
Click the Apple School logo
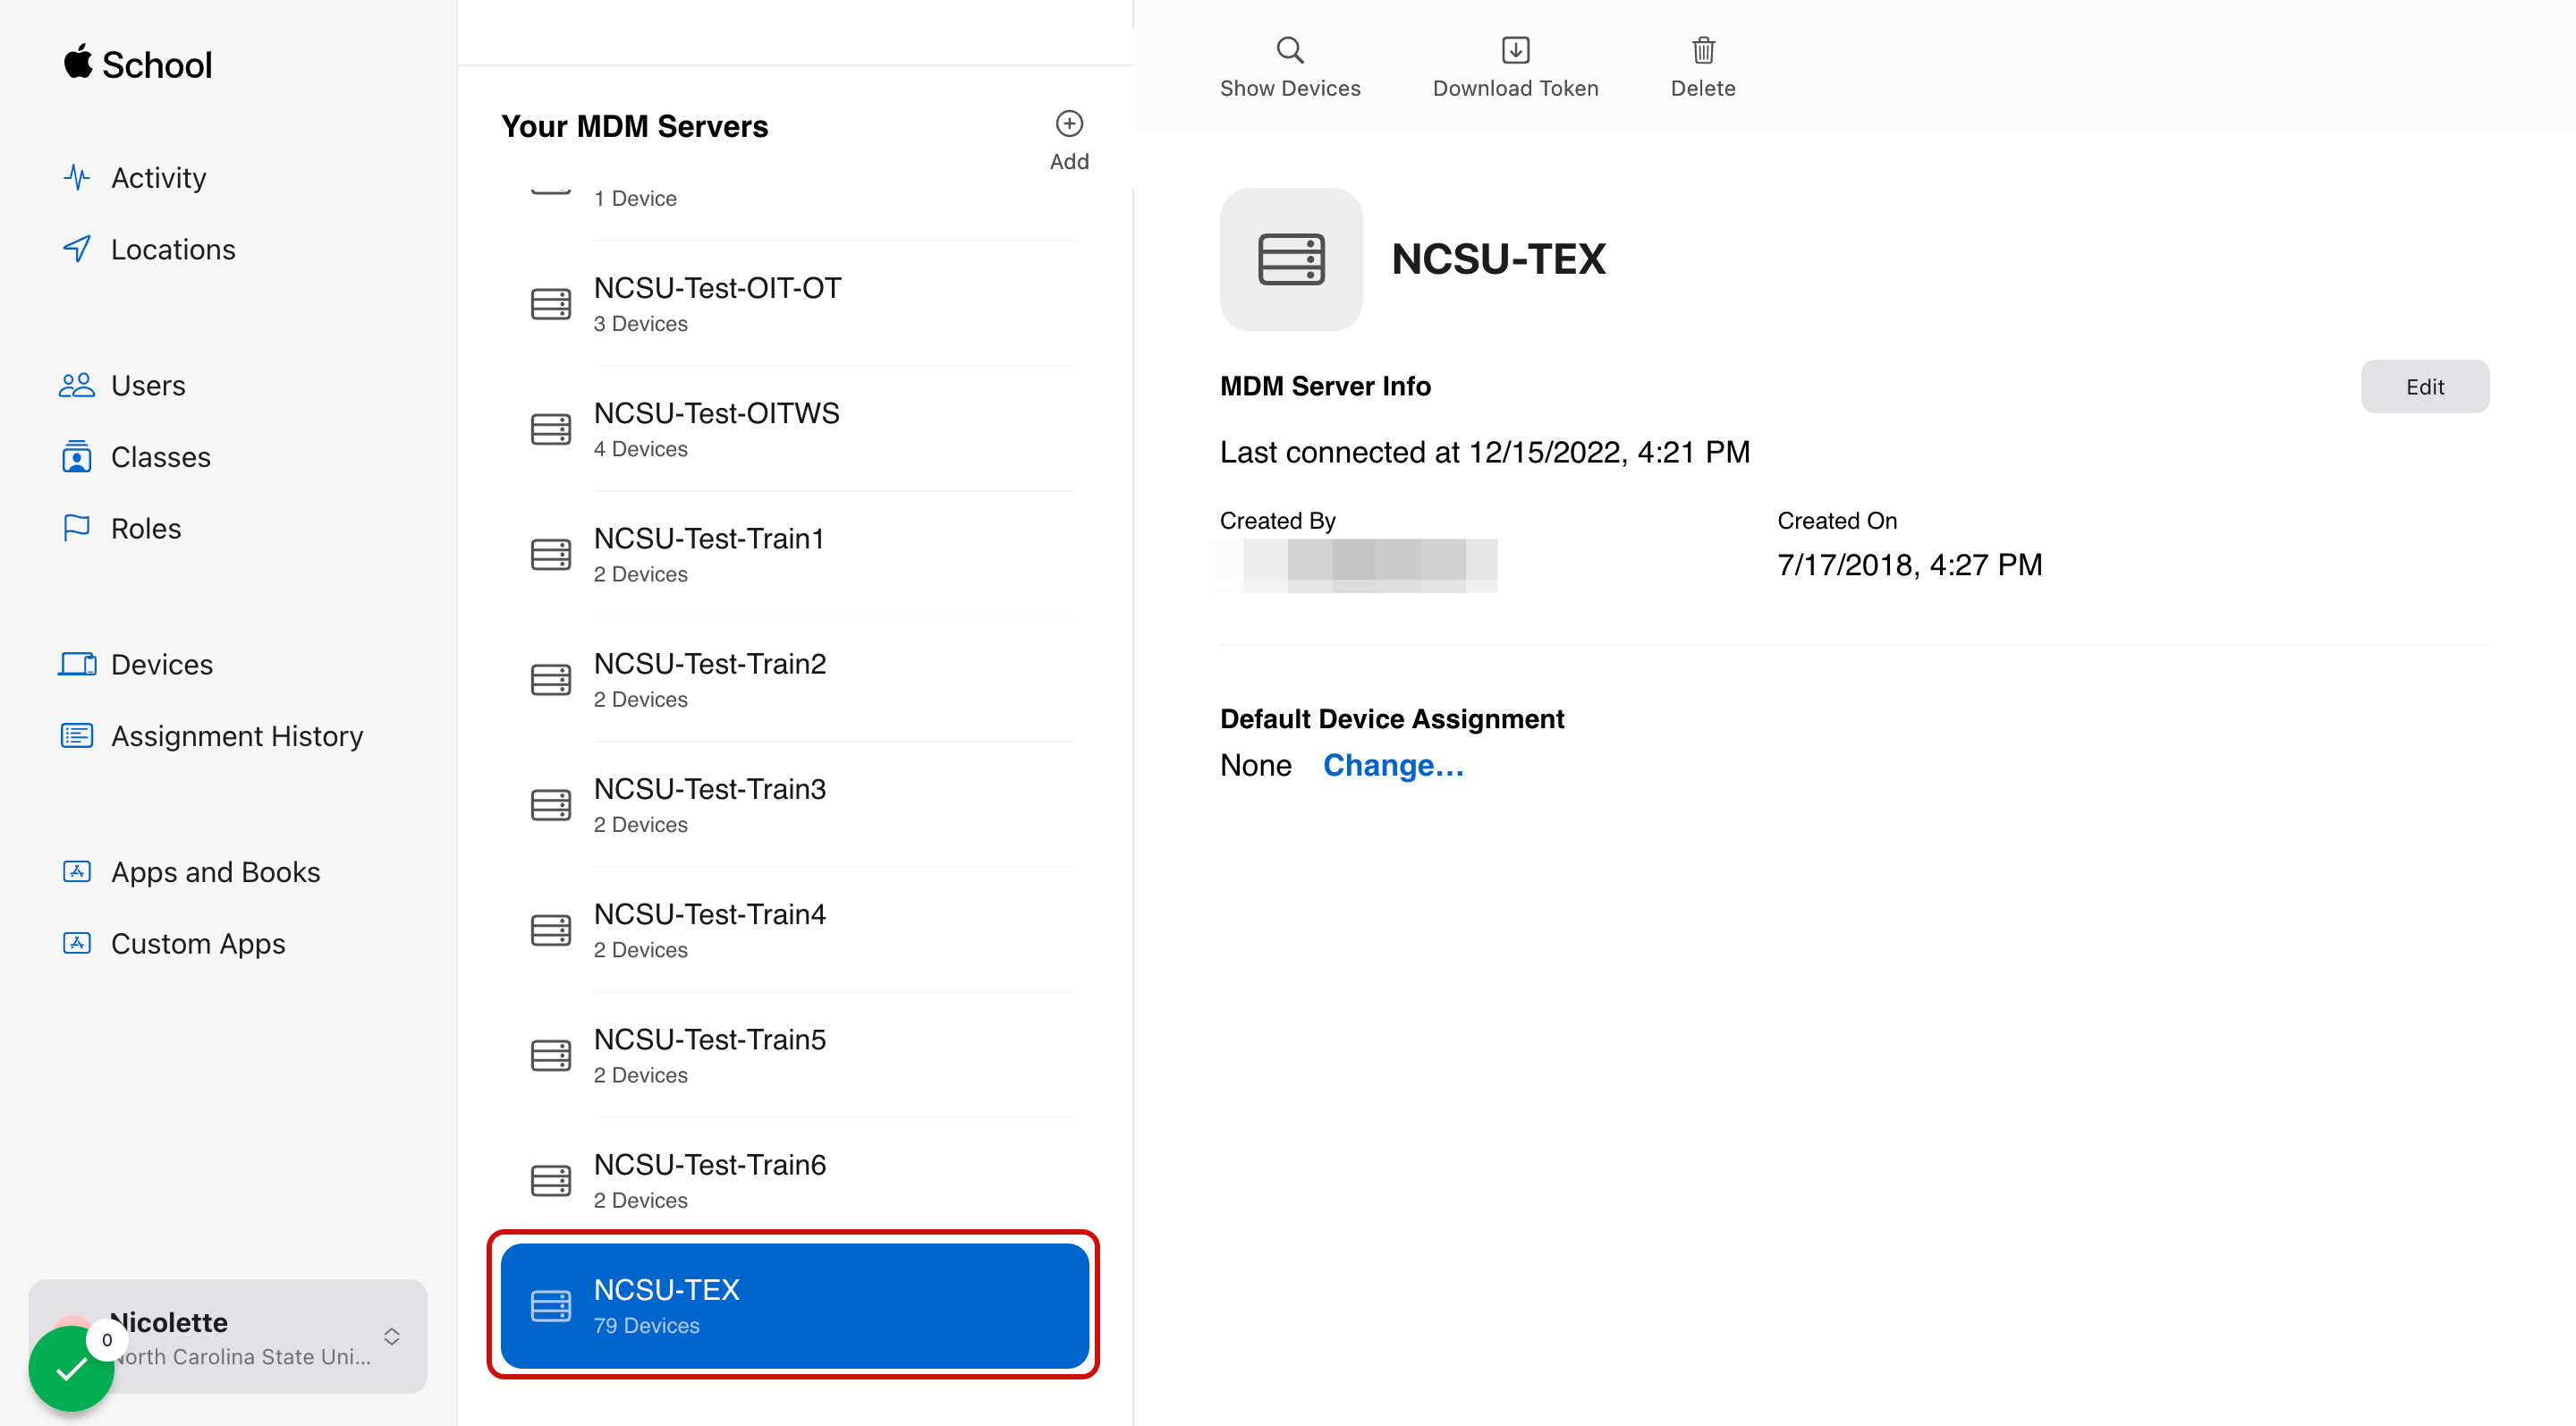point(138,64)
